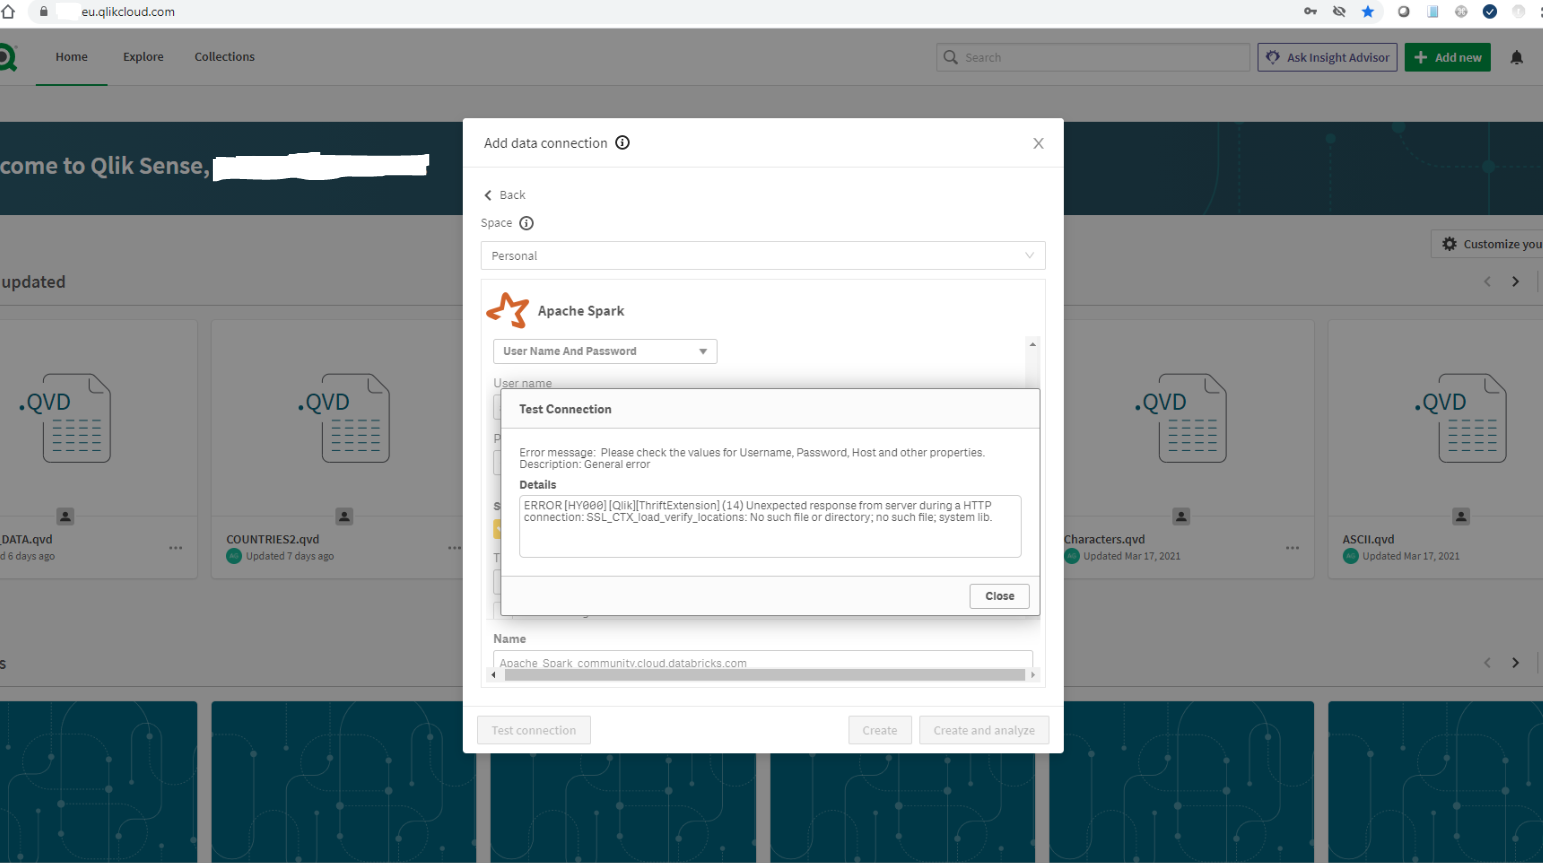Click the horizontal scrollbar in connection form
This screenshot has width=1543, height=866.
click(x=765, y=675)
